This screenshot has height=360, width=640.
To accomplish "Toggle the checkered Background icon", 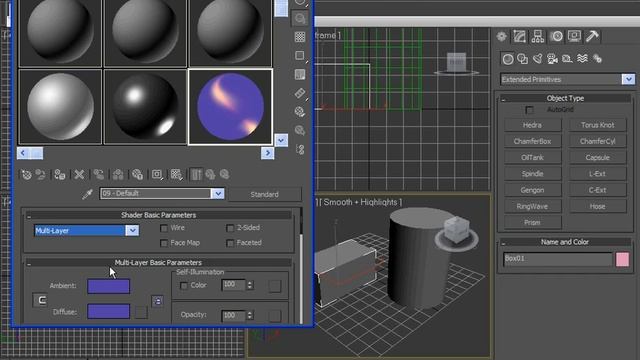I will pos(300,37).
